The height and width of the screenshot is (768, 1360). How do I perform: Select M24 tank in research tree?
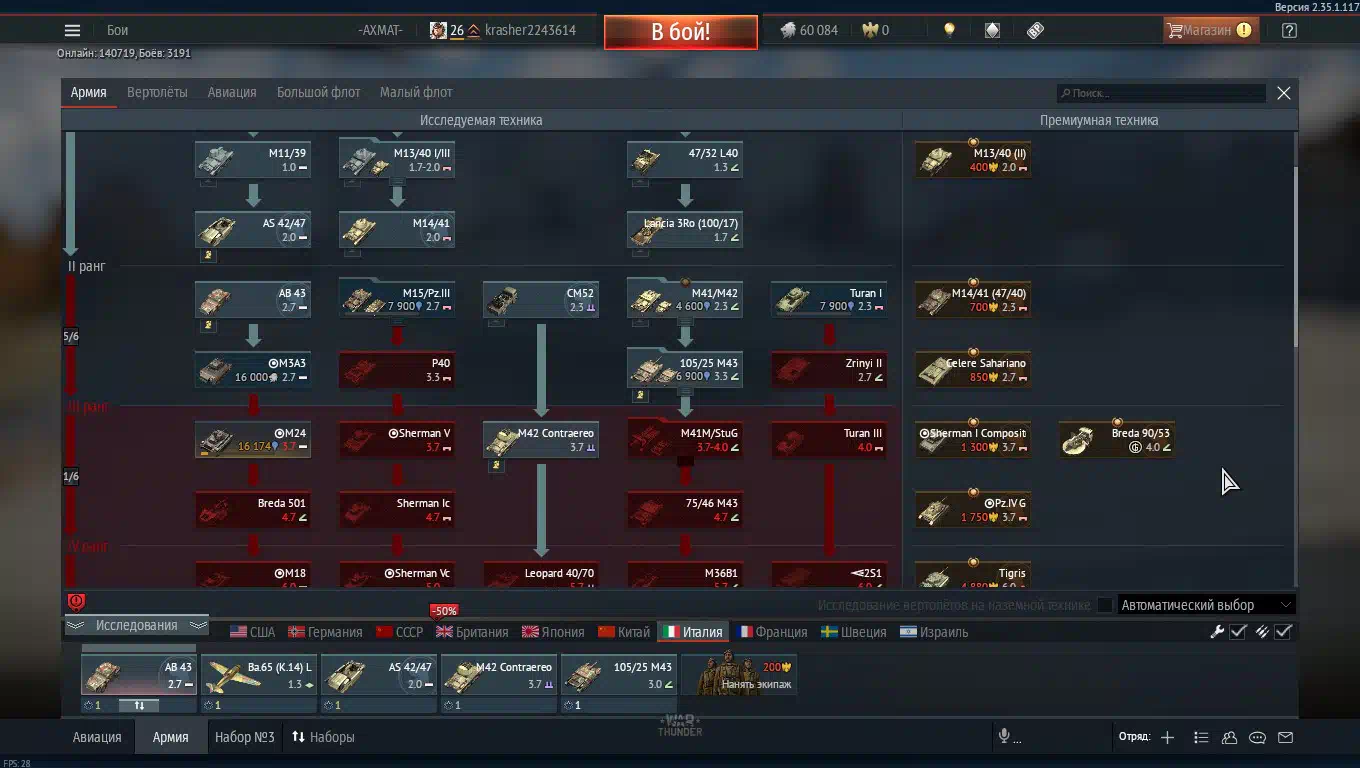click(253, 440)
